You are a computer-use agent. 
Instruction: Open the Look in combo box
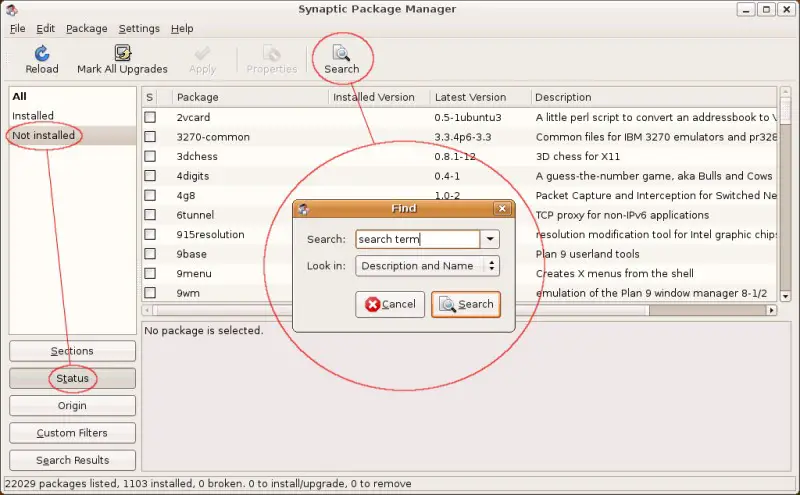pos(428,266)
